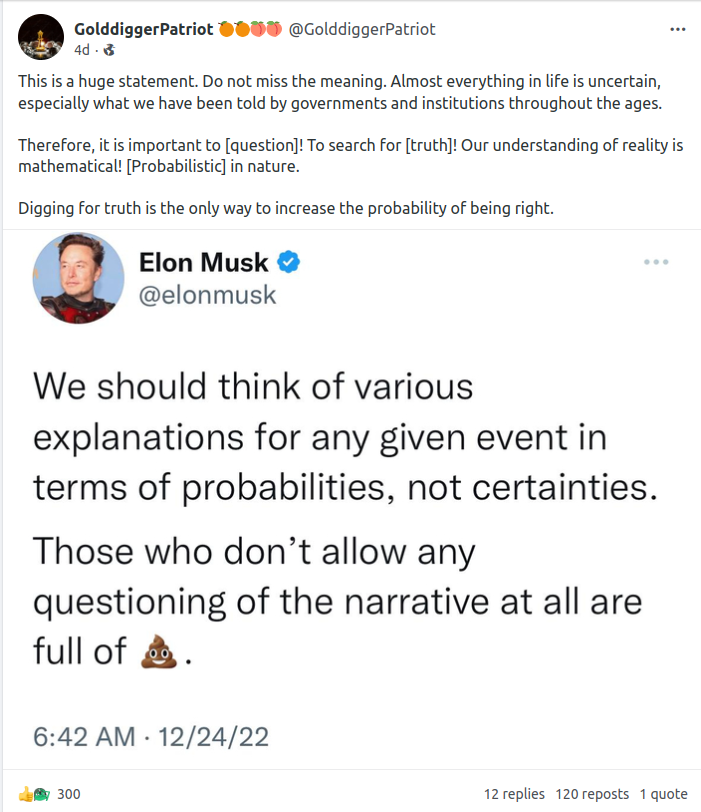Click Elon Musk's blue verified badge
The width and height of the screenshot is (701, 812).
point(290,263)
